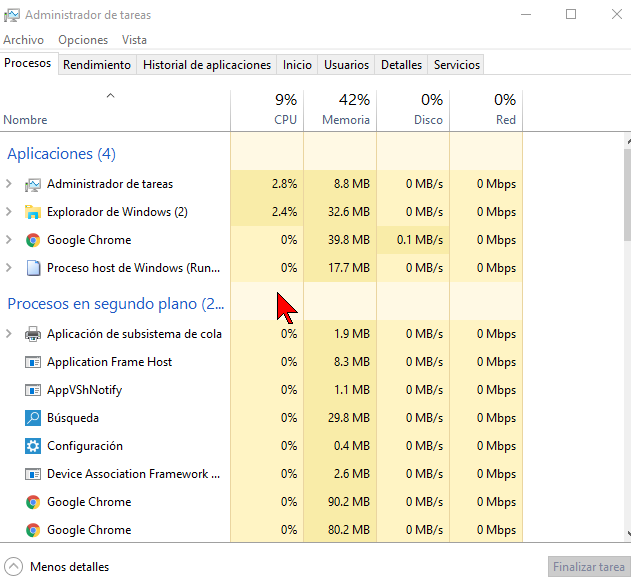Click the 32.6 MB memory value
The image size is (631, 588).
[348, 212]
